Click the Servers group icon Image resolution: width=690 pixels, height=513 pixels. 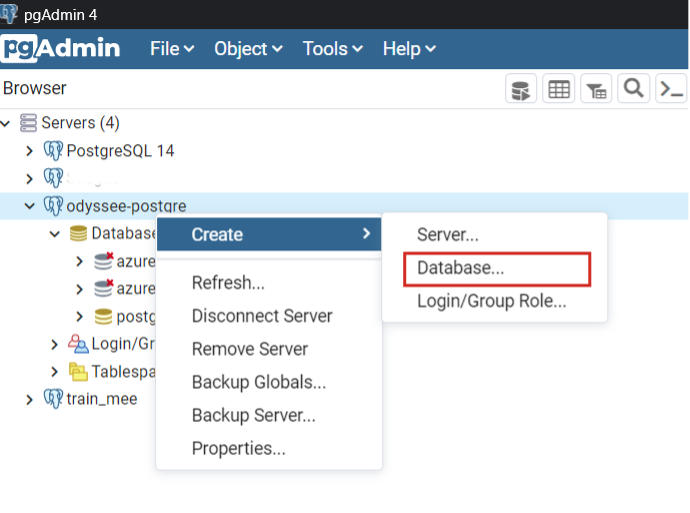tap(29, 123)
